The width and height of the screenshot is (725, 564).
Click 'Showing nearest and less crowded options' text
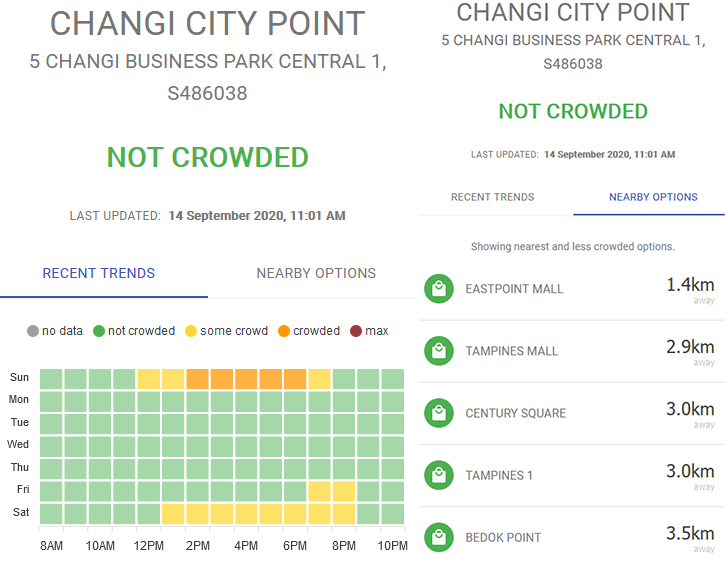(x=572, y=246)
